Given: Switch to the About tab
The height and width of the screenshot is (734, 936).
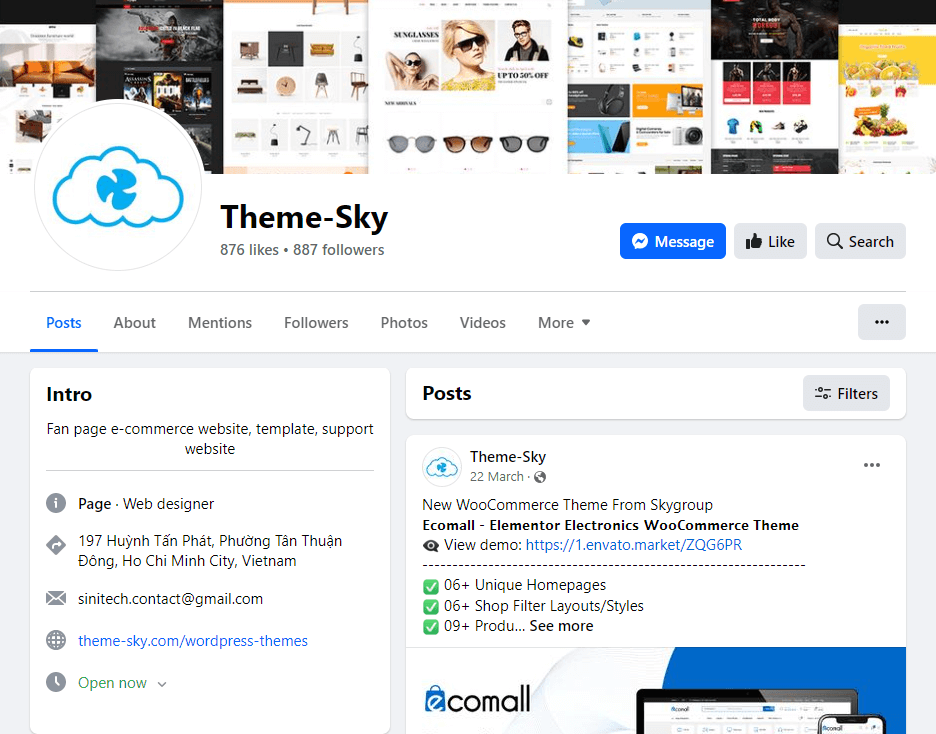Looking at the screenshot, I should (x=134, y=322).
